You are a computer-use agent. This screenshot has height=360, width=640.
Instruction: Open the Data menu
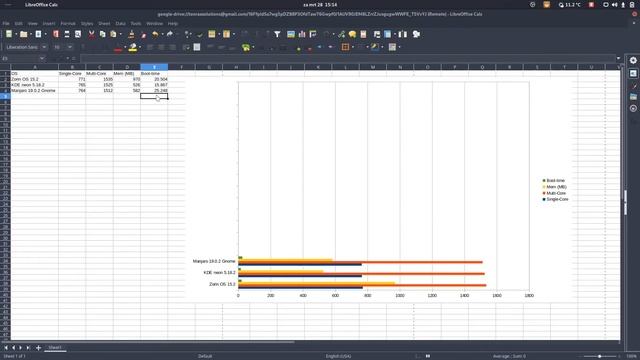[120, 24]
